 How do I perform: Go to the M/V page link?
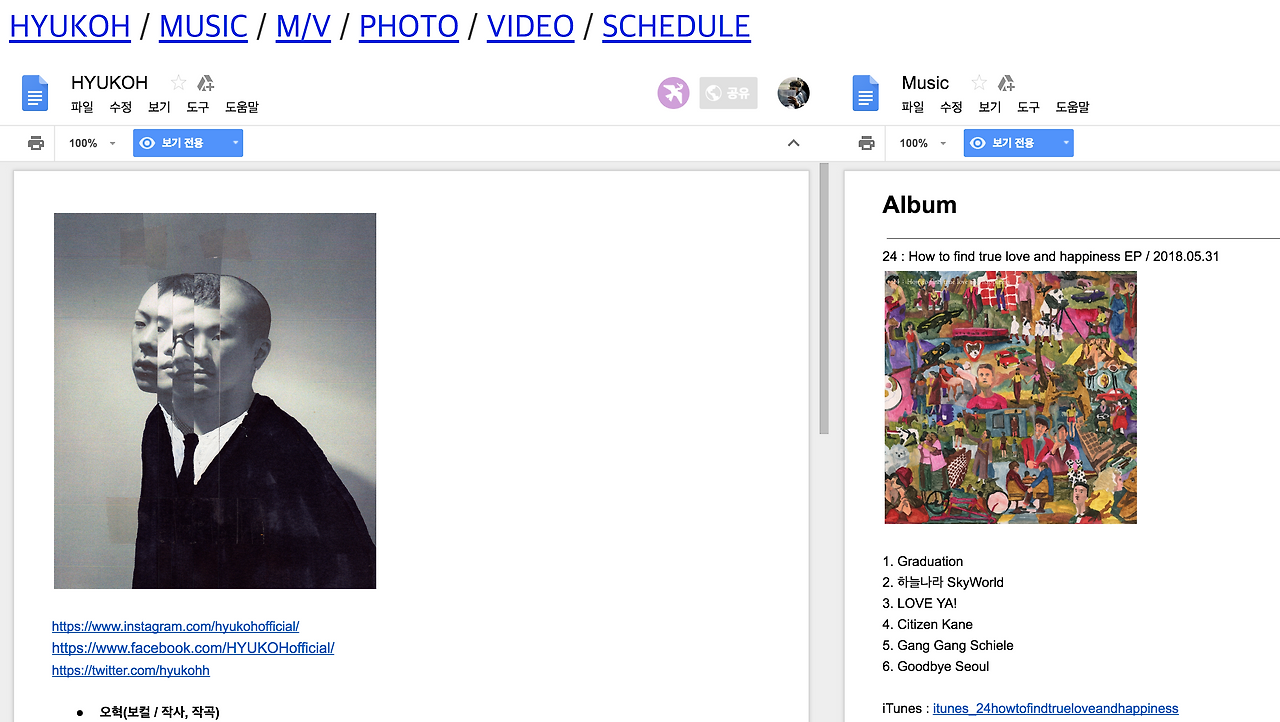303,27
